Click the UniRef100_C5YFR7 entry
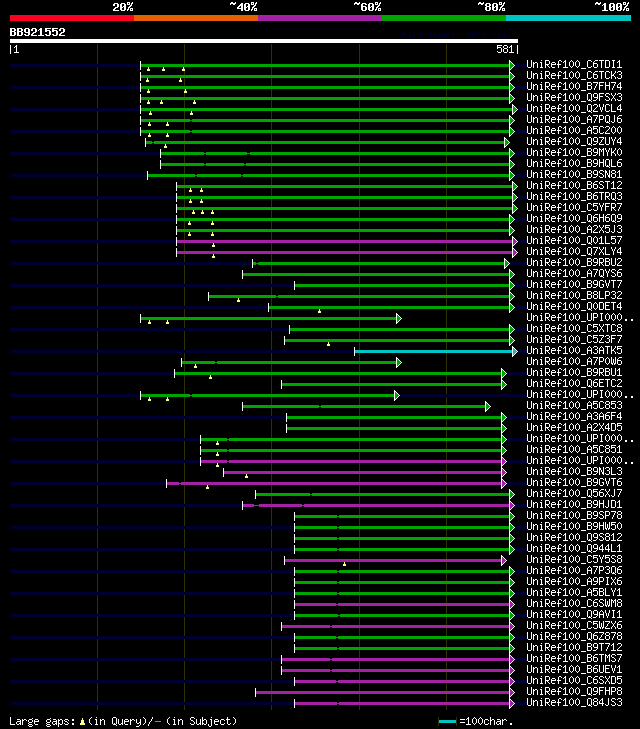This screenshot has width=640, height=729. [574, 207]
